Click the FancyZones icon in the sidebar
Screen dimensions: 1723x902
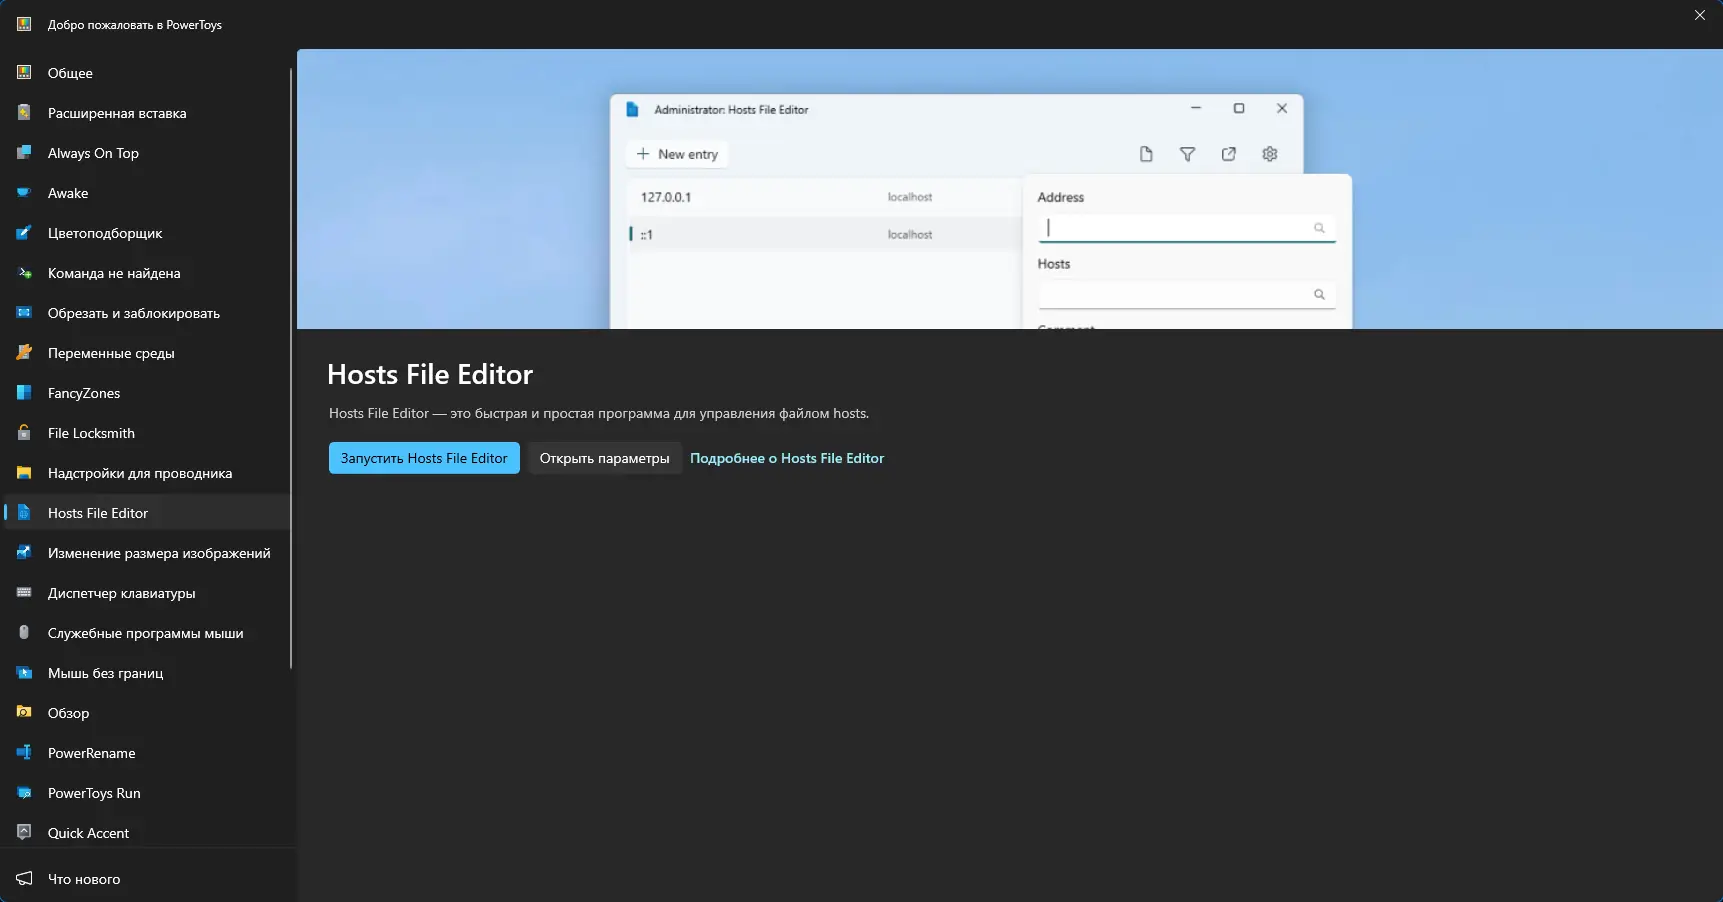24,393
